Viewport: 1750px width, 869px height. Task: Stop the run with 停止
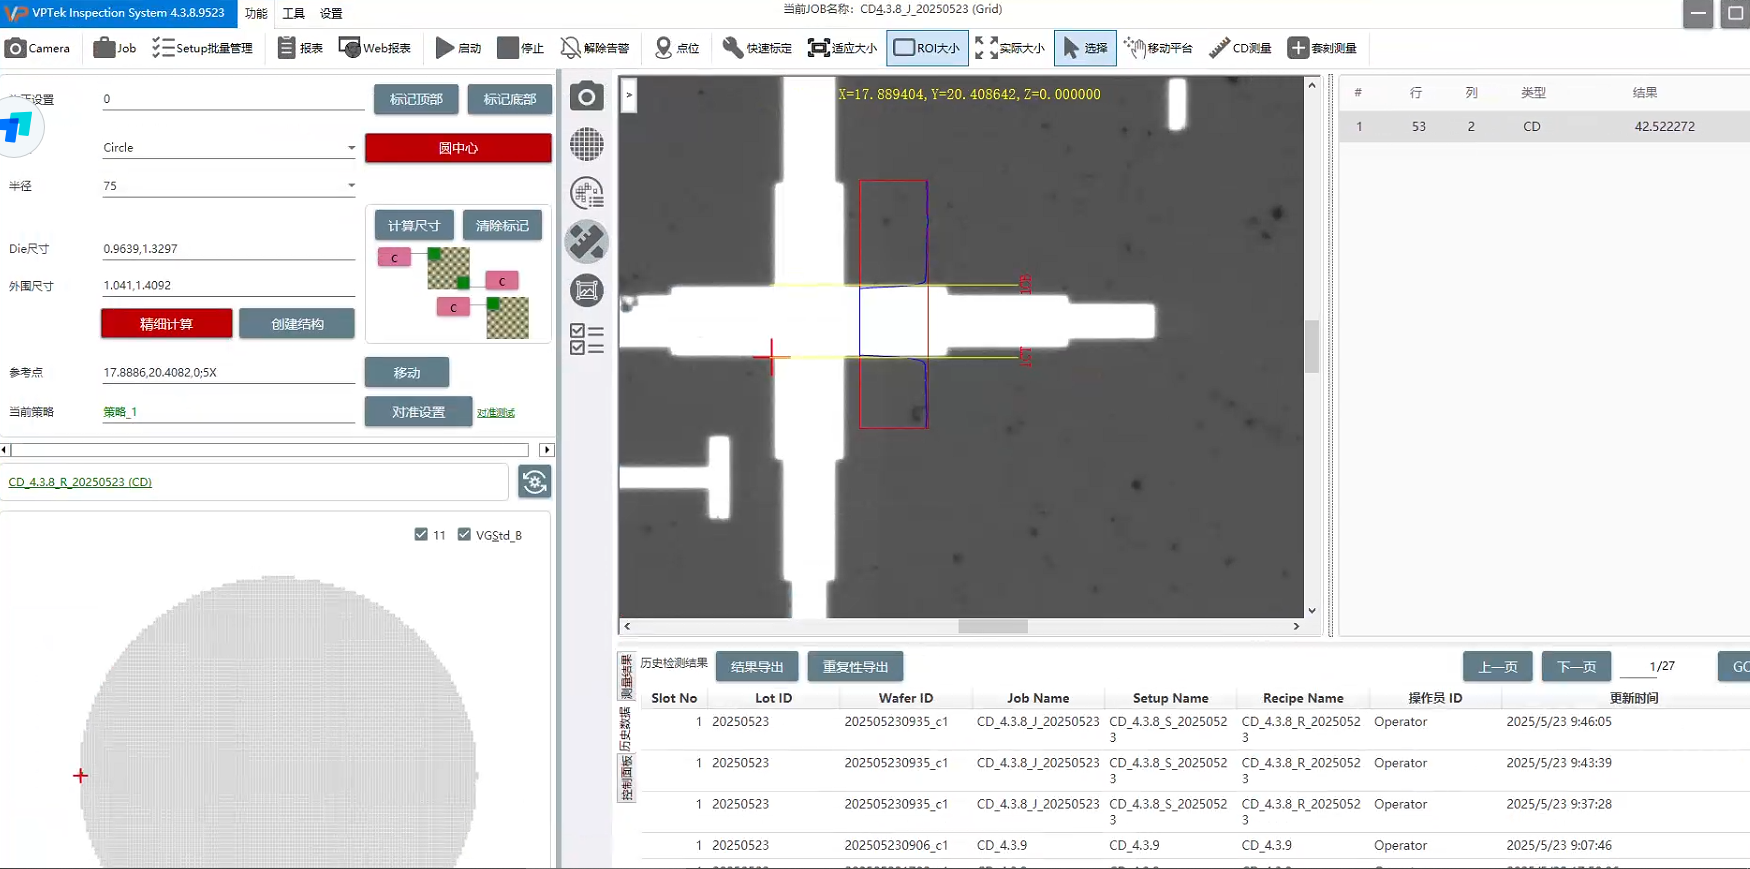(x=521, y=48)
